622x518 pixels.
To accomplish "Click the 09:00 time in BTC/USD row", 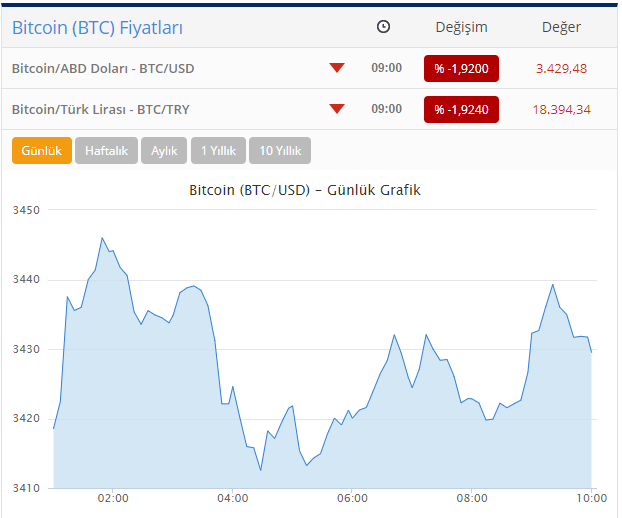I will (x=386, y=68).
